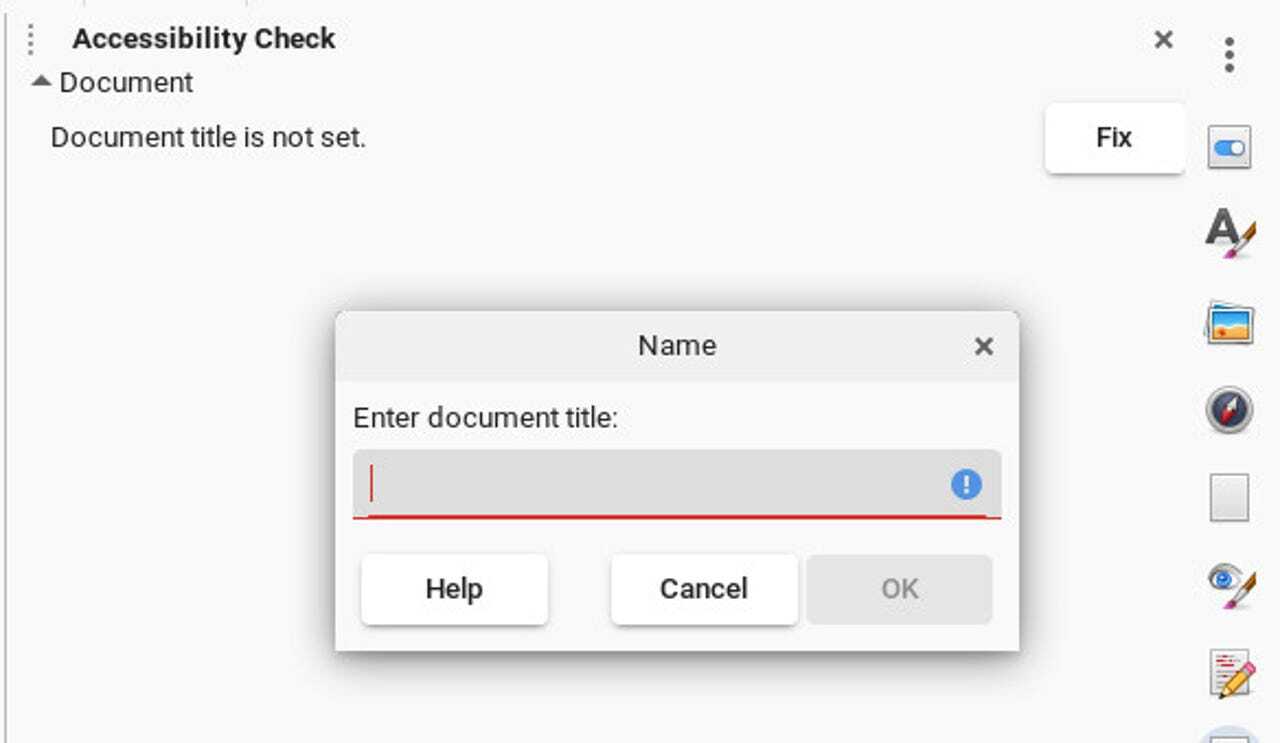
Task: Click the blue info icon in title field
Action: click(x=966, y=485)
